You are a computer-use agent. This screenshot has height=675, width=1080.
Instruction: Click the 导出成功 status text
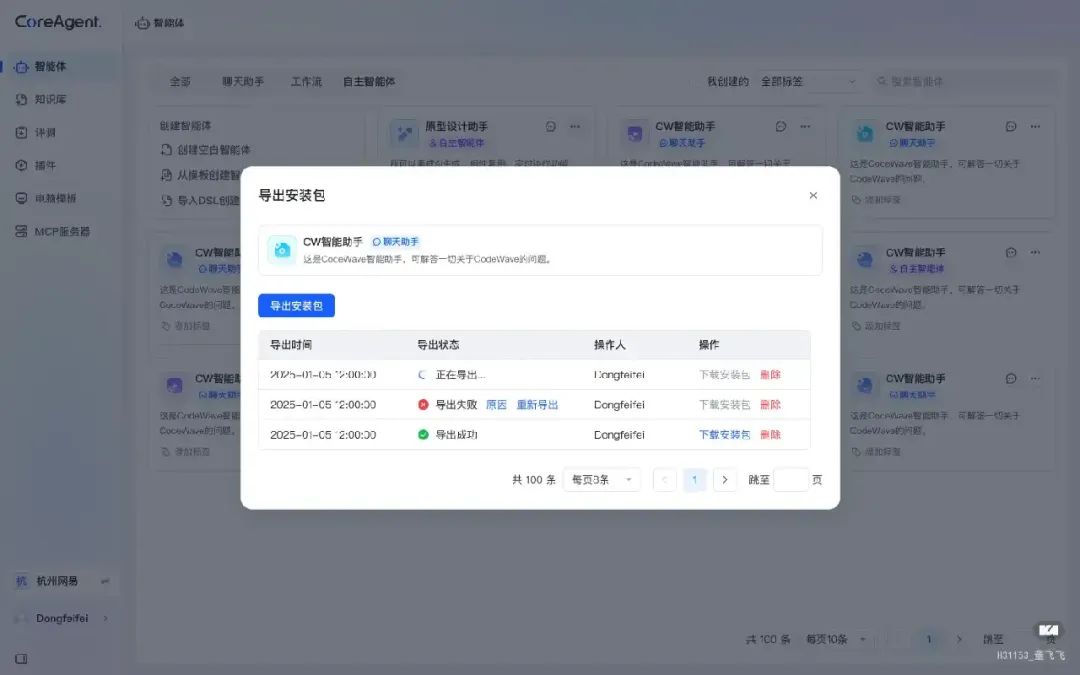[456, 435]
